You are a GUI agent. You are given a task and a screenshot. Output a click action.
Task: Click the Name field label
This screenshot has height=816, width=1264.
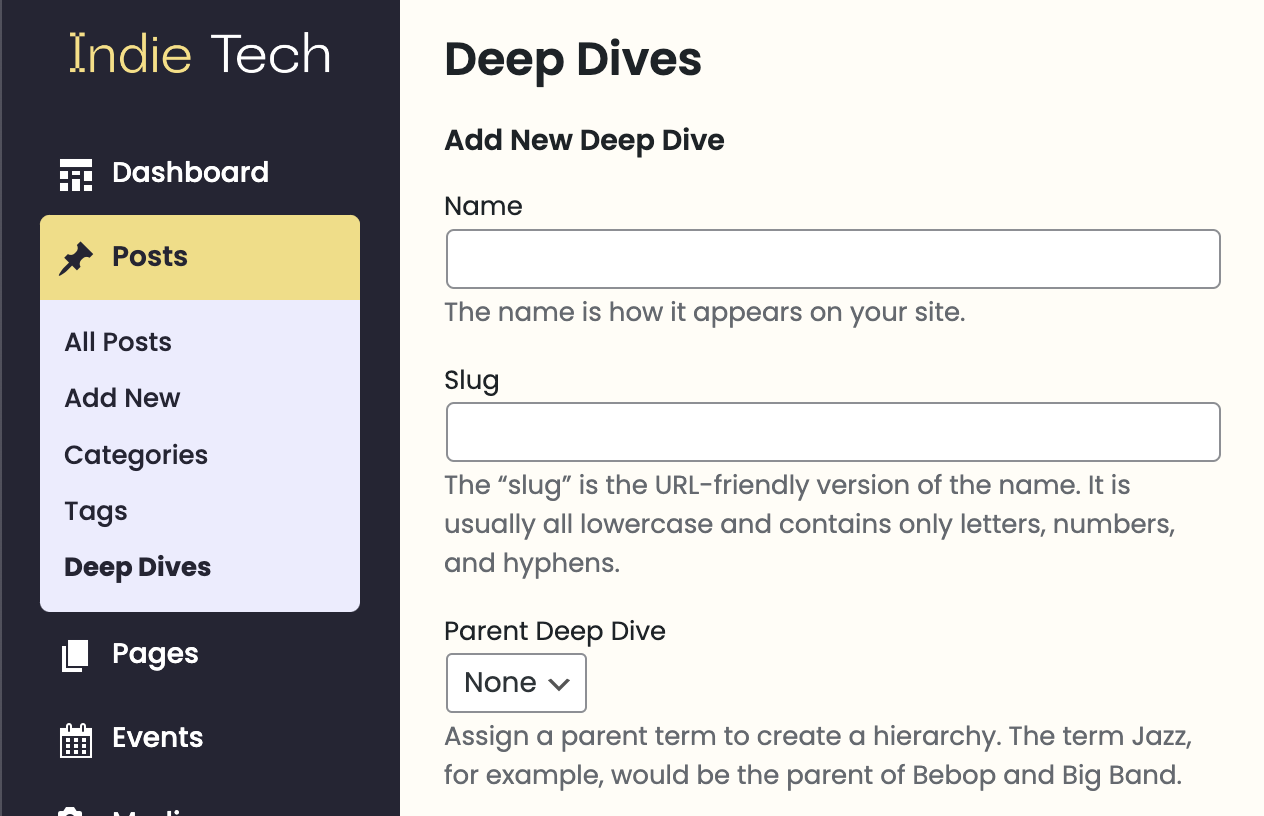coord(483,206)
